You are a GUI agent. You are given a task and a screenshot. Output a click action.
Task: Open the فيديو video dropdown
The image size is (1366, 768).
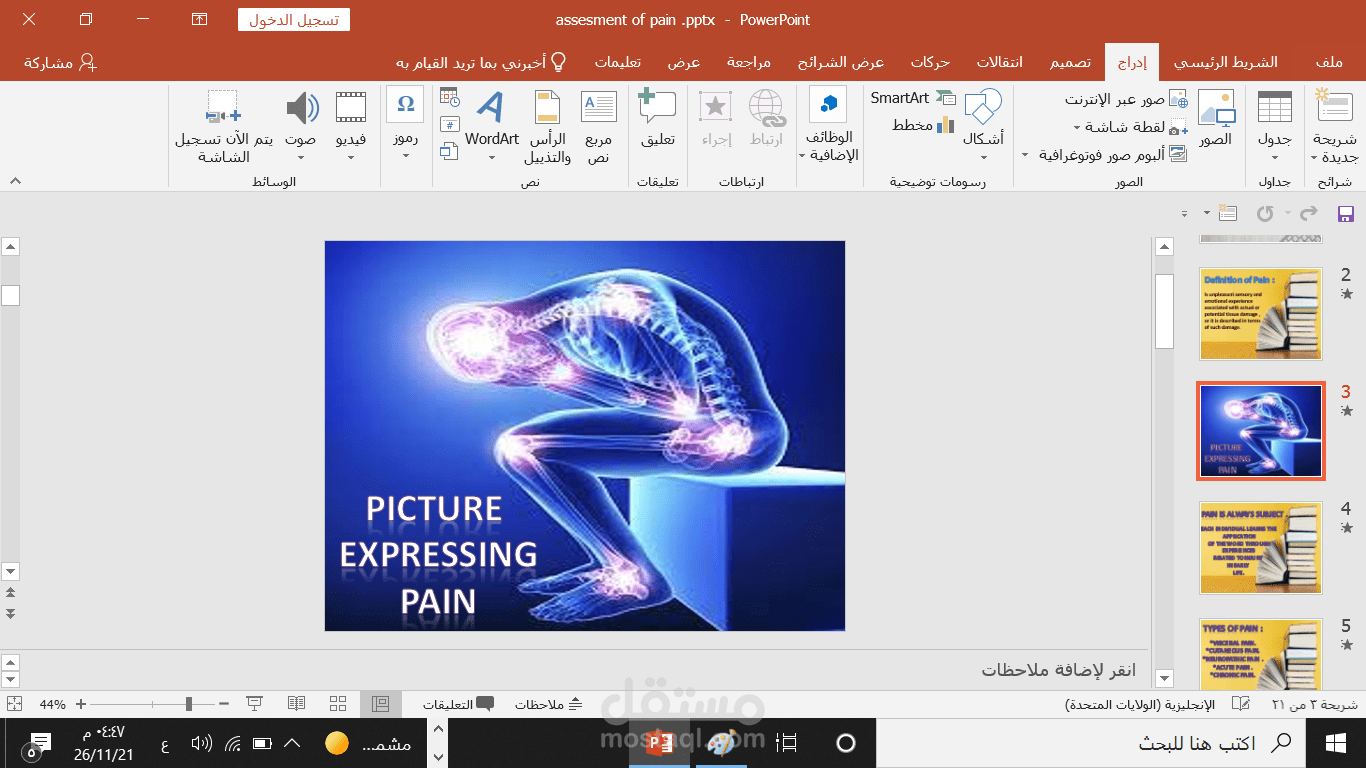350,125
